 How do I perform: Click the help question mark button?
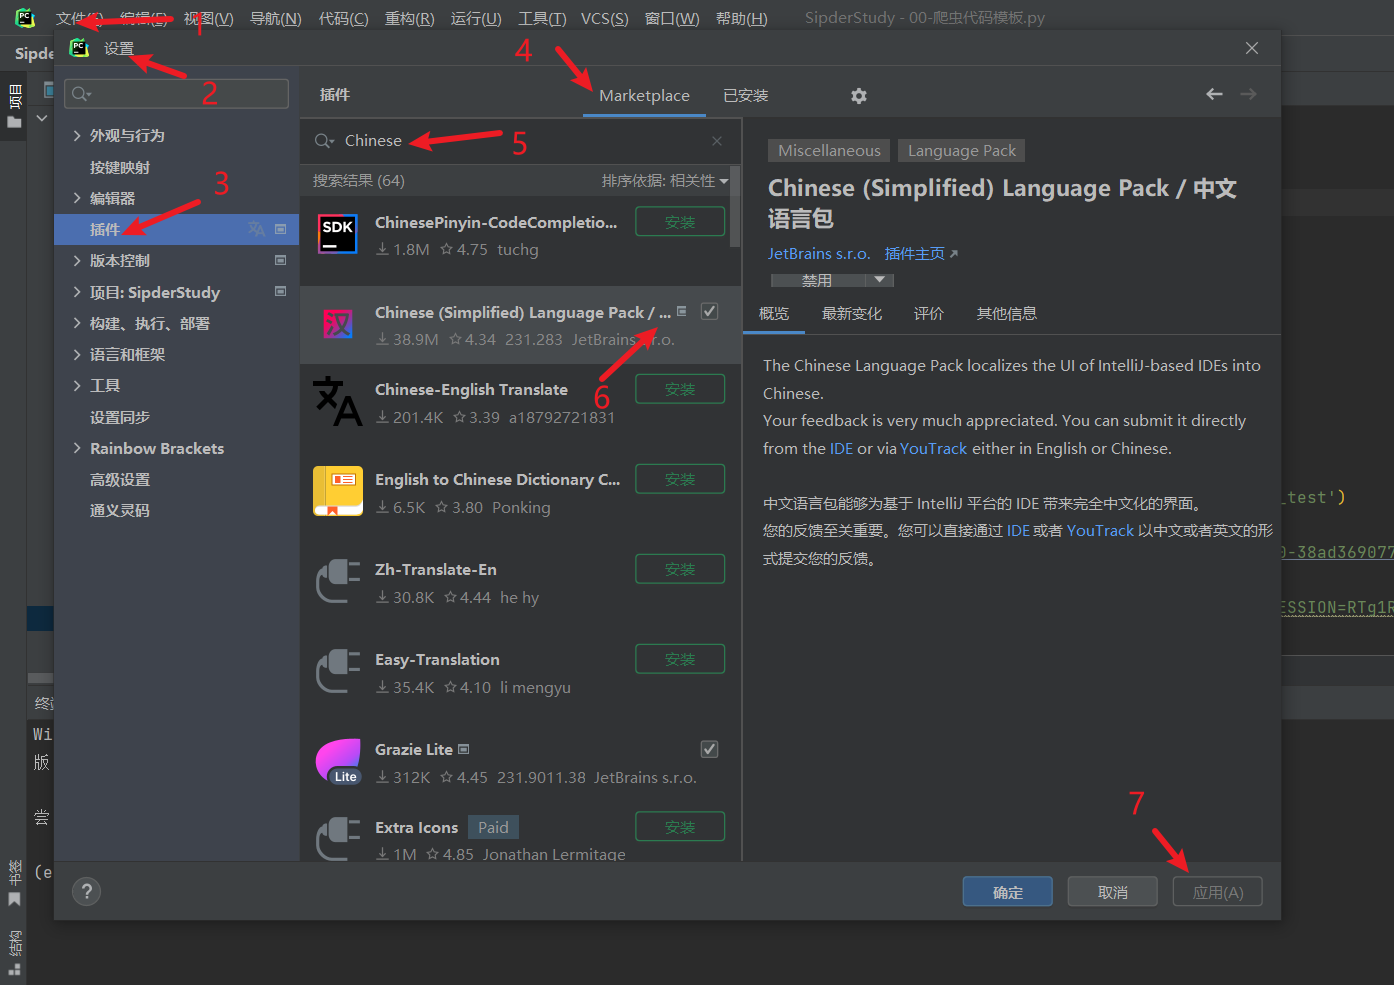point(87,892)
